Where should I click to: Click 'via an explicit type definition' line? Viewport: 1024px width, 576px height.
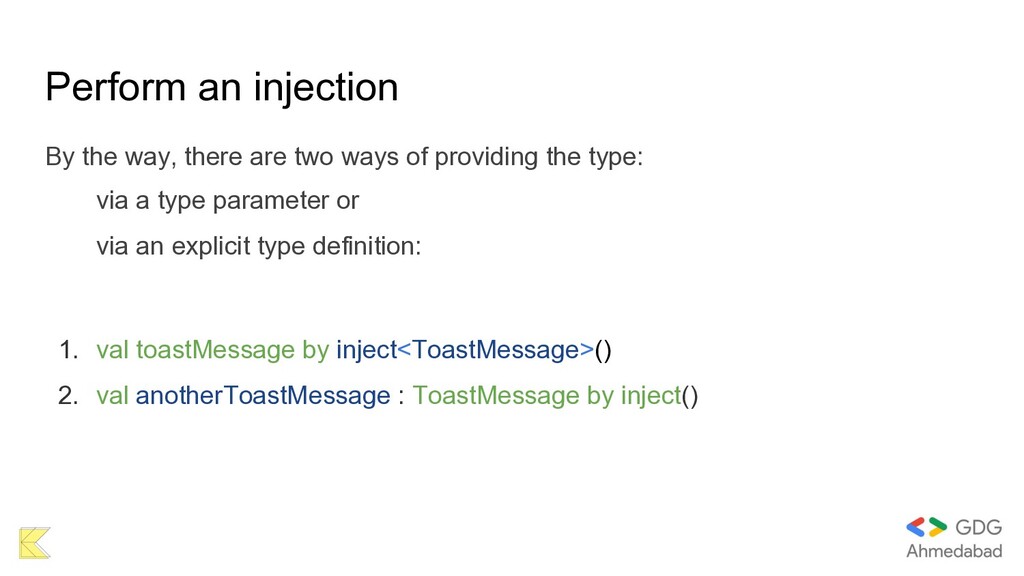coord(259,246)
